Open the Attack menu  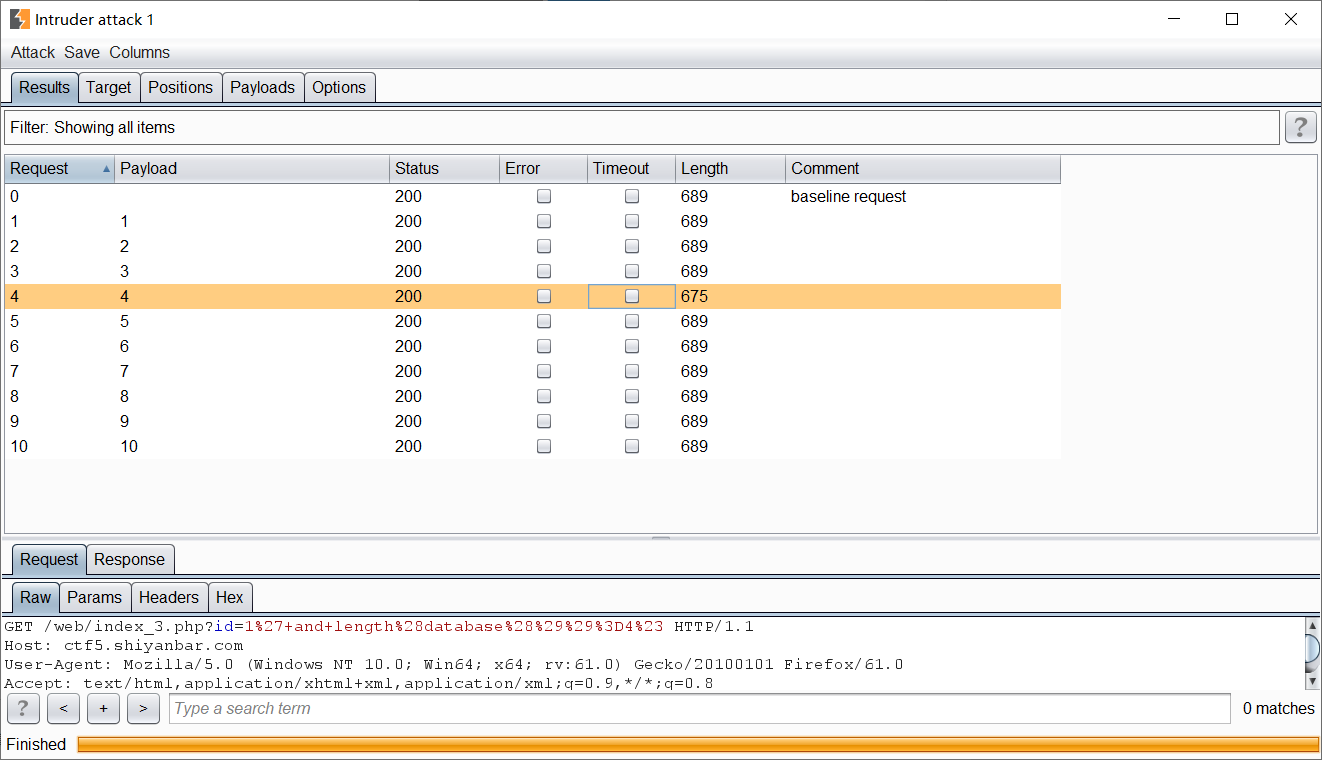click(33, 53)
